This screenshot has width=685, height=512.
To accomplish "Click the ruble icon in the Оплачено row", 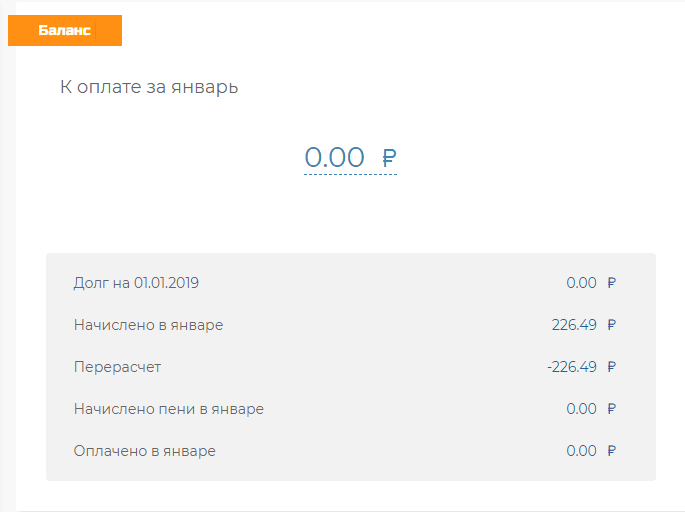I will (612, 451).
